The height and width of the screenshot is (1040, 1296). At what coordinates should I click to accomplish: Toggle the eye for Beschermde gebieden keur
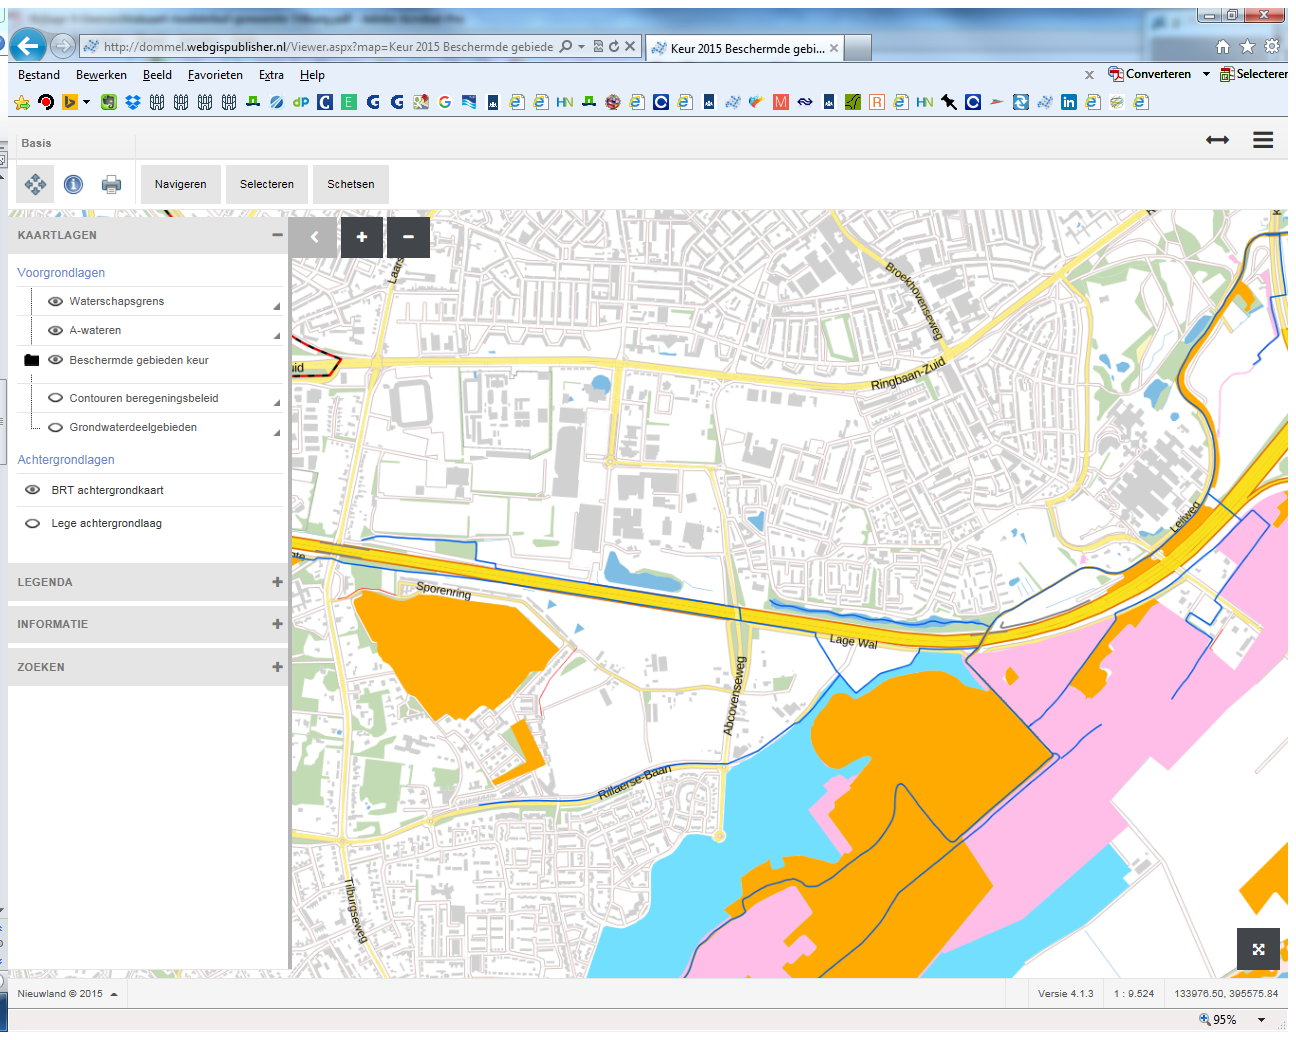pos(56,360)
